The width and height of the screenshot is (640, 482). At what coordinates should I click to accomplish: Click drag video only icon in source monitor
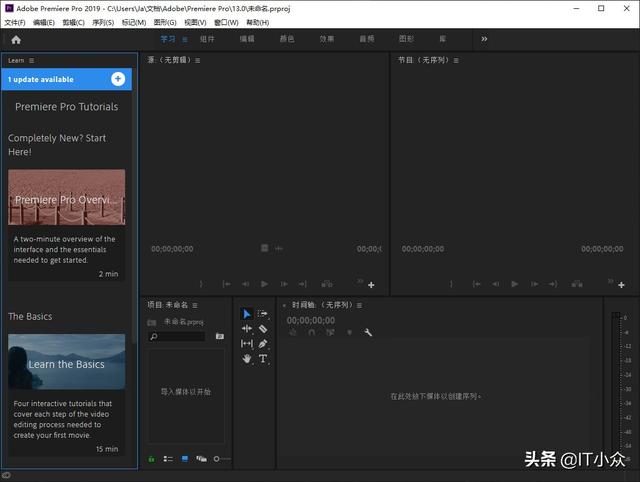(264, 248)
